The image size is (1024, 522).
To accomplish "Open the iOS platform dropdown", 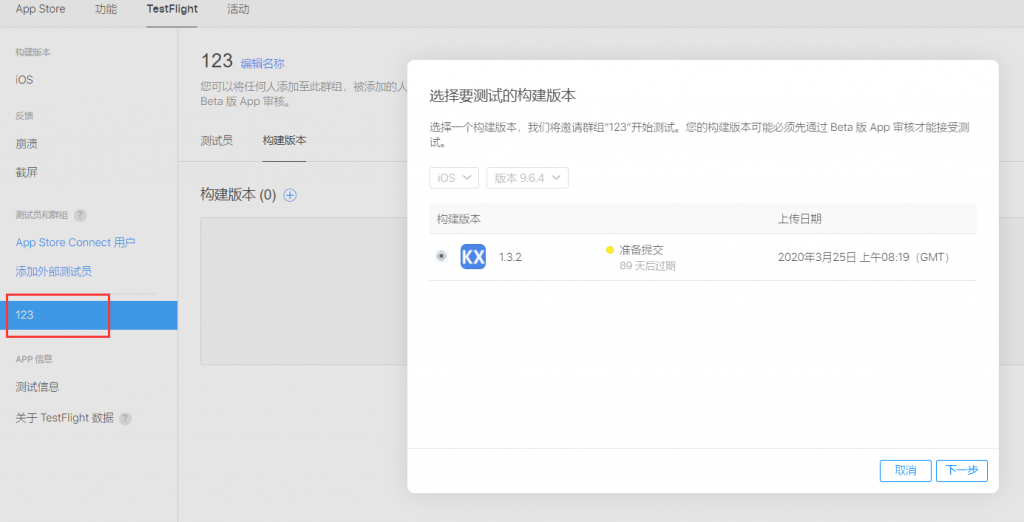I will pyautogui.click(x=454, y=178).
